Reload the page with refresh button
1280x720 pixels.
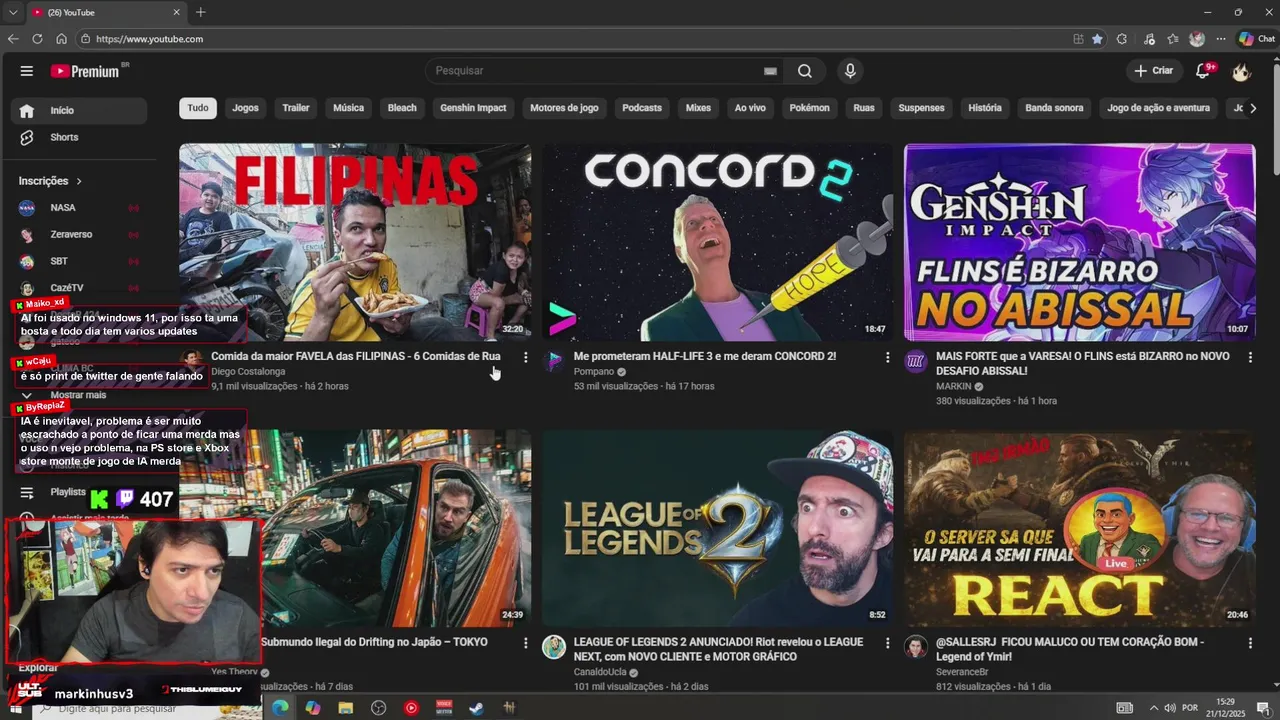[x=37, y=39]
